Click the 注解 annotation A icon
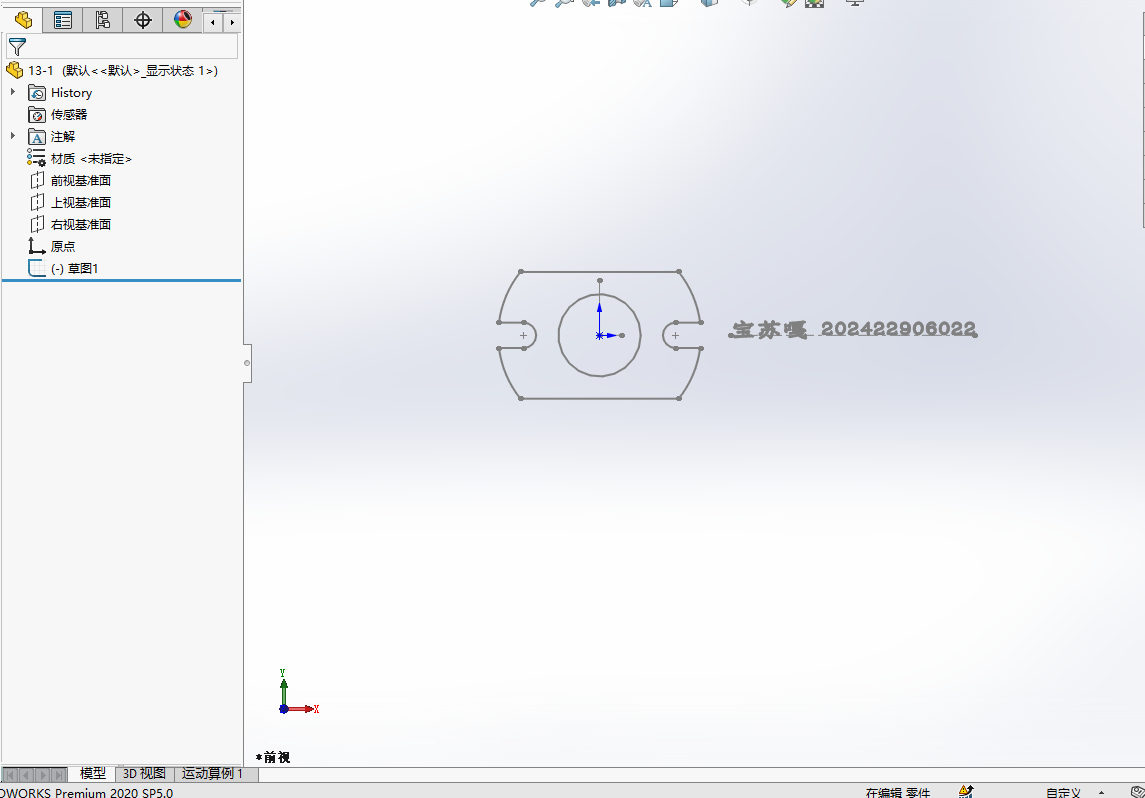This screenshot has height=798, width=1145. [x=37, y=137]
